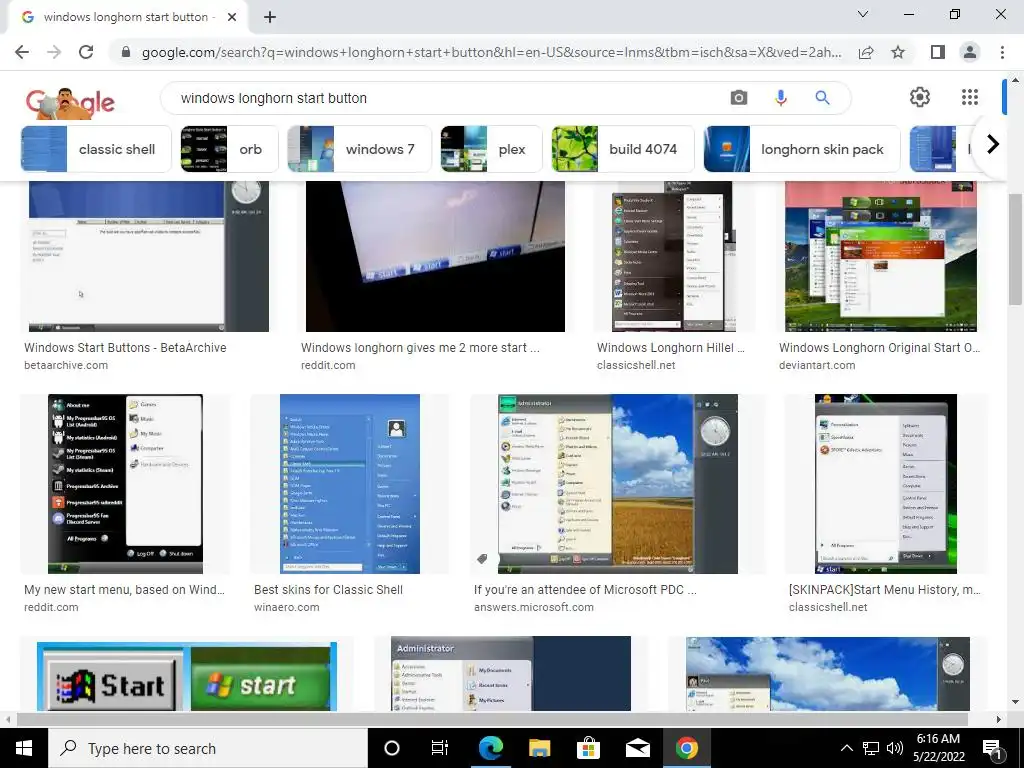Filter by 'build 4074' chip

[x=622, y=149]
